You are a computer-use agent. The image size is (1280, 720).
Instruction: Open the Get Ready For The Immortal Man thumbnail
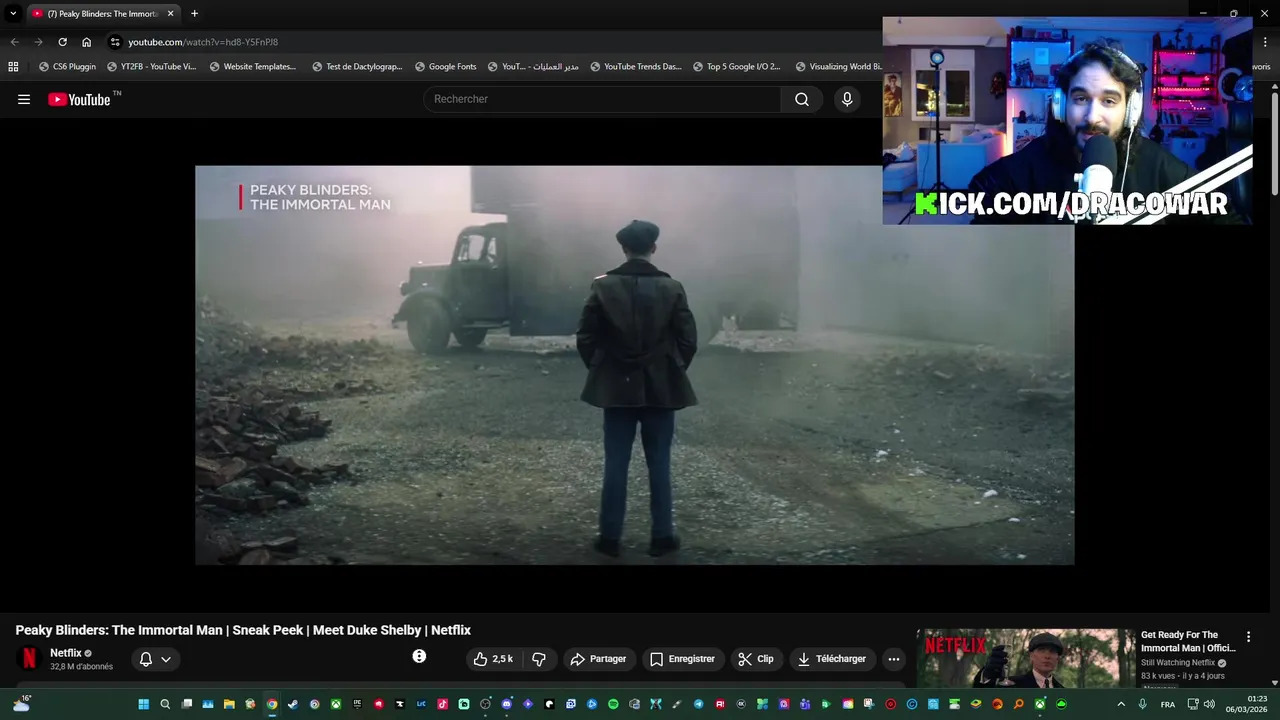pos(1025,658)
